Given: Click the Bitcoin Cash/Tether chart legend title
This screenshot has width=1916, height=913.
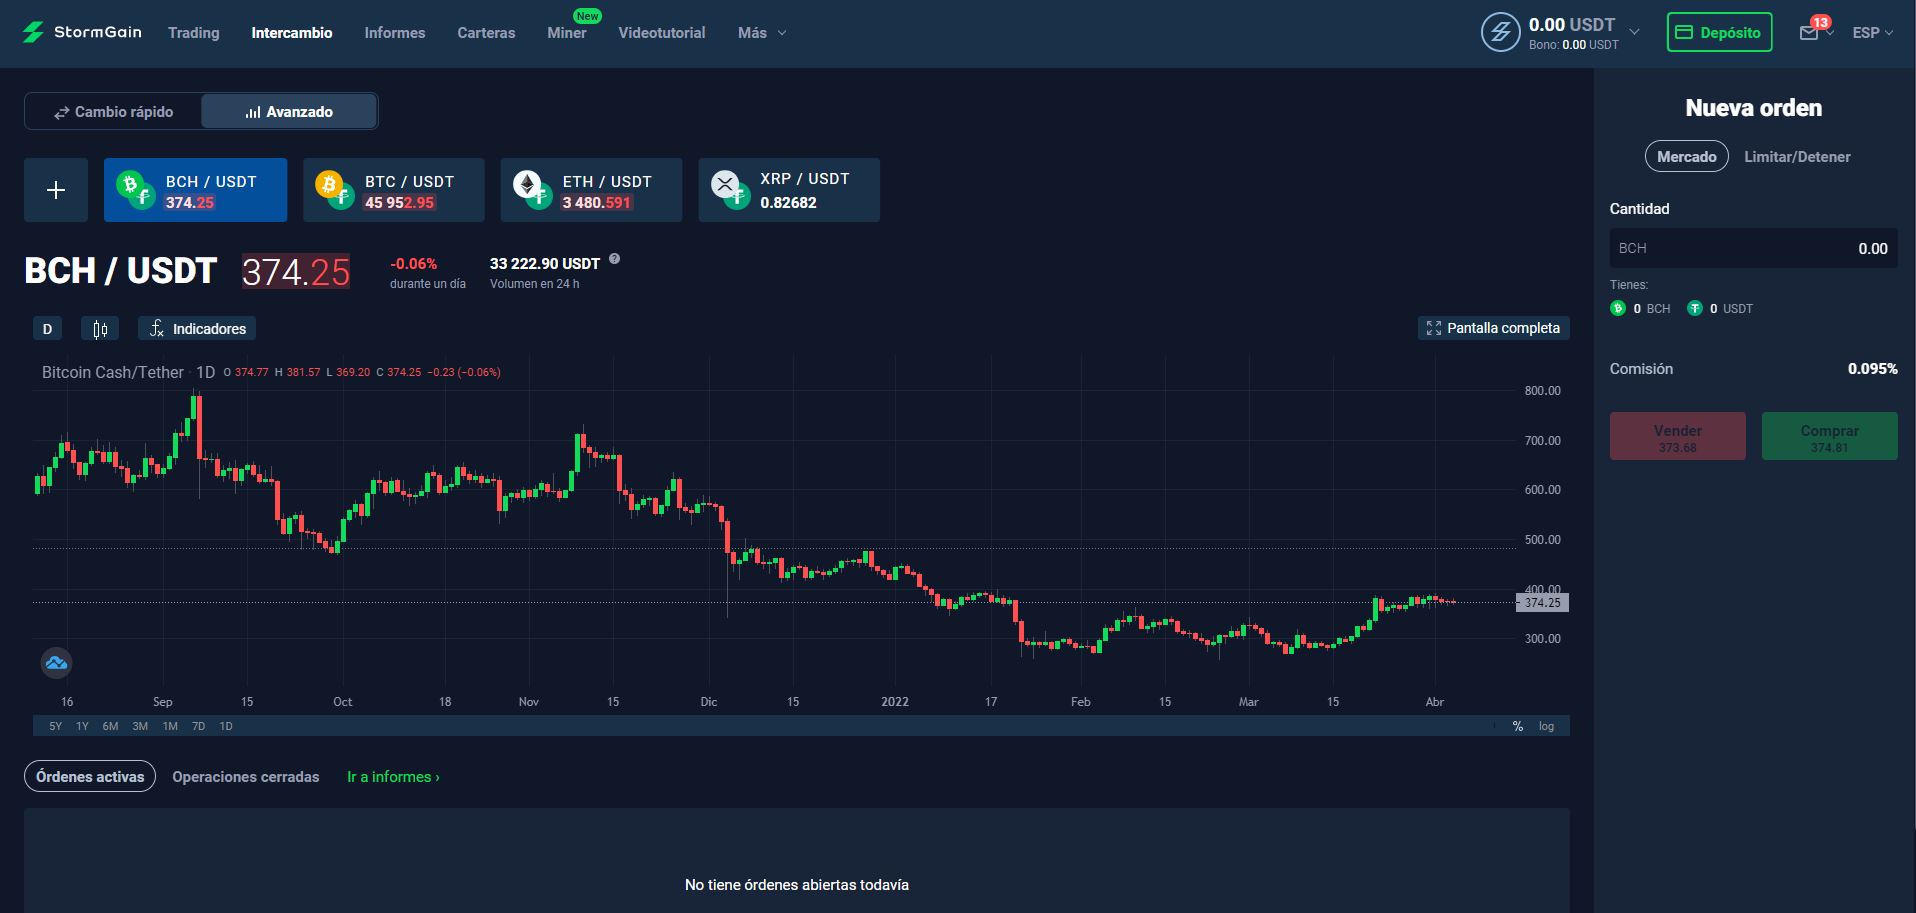Looking at the screenshot, I should point(113,372).
